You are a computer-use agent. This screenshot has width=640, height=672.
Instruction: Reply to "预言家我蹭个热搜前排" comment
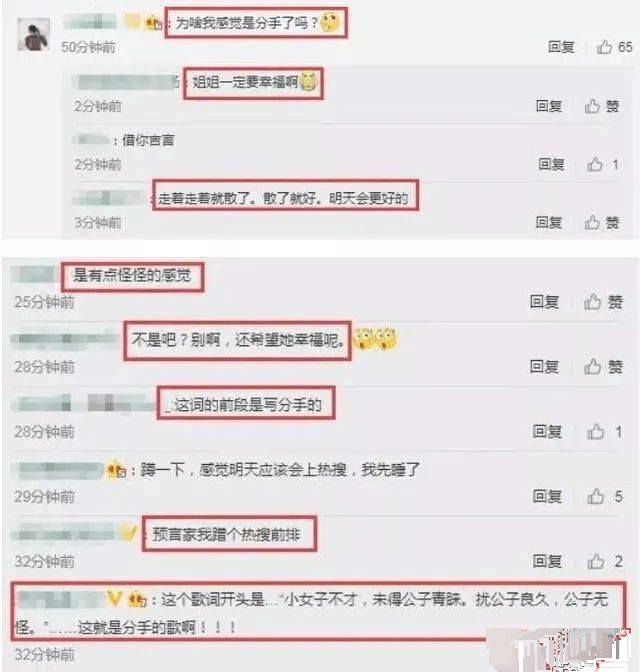[x=547, y=561]
